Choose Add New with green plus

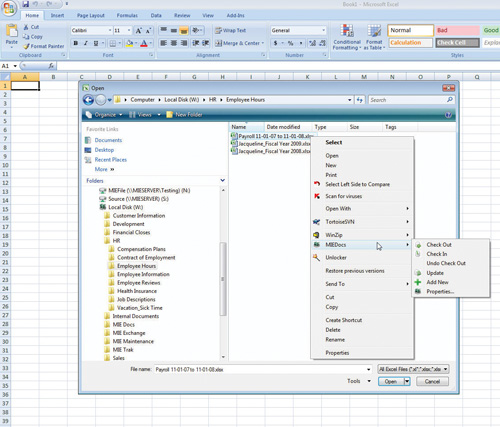click(x=437, y=282)
